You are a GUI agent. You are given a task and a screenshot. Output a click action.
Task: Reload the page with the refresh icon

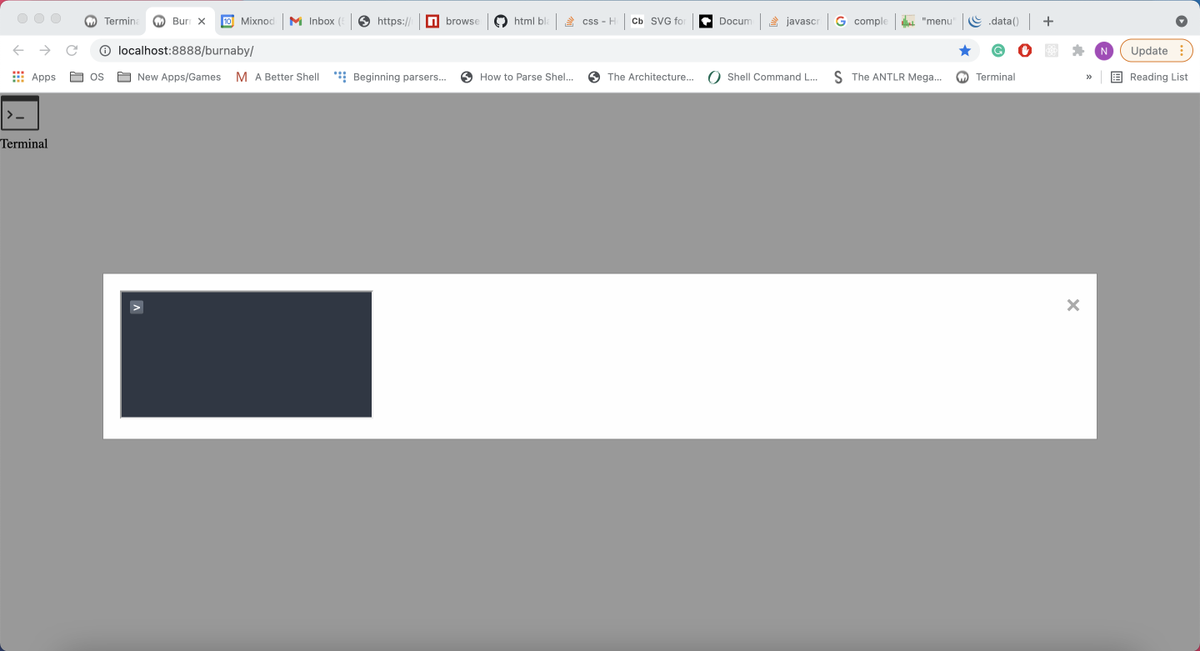pyautogui.click(x=72, y=50)
